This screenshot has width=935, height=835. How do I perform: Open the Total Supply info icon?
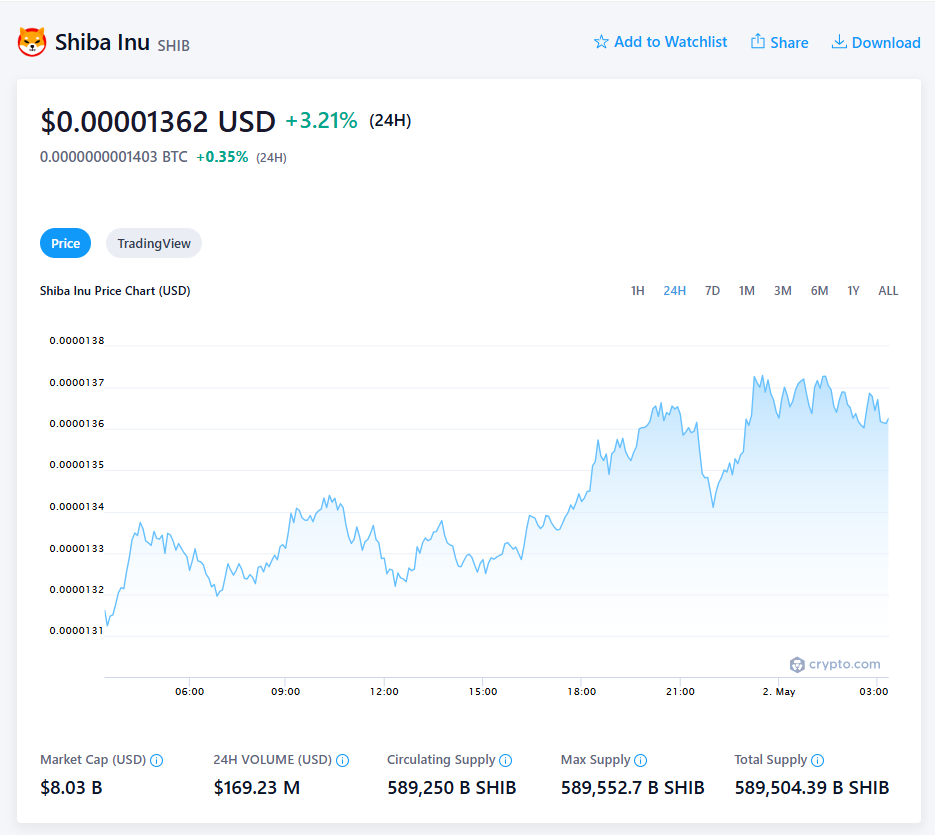pos(818,760)
